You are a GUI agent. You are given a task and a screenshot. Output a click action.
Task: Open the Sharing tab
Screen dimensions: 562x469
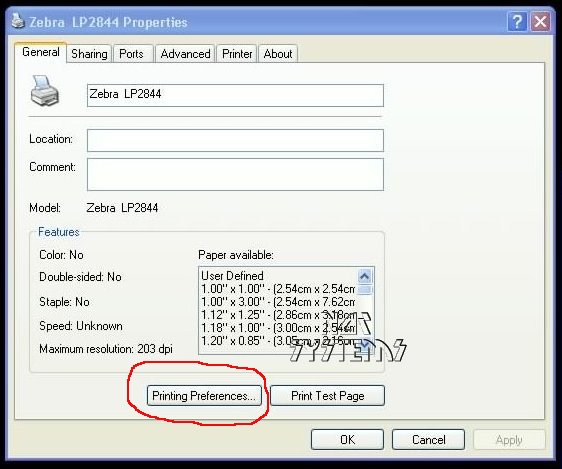[89, 54]
